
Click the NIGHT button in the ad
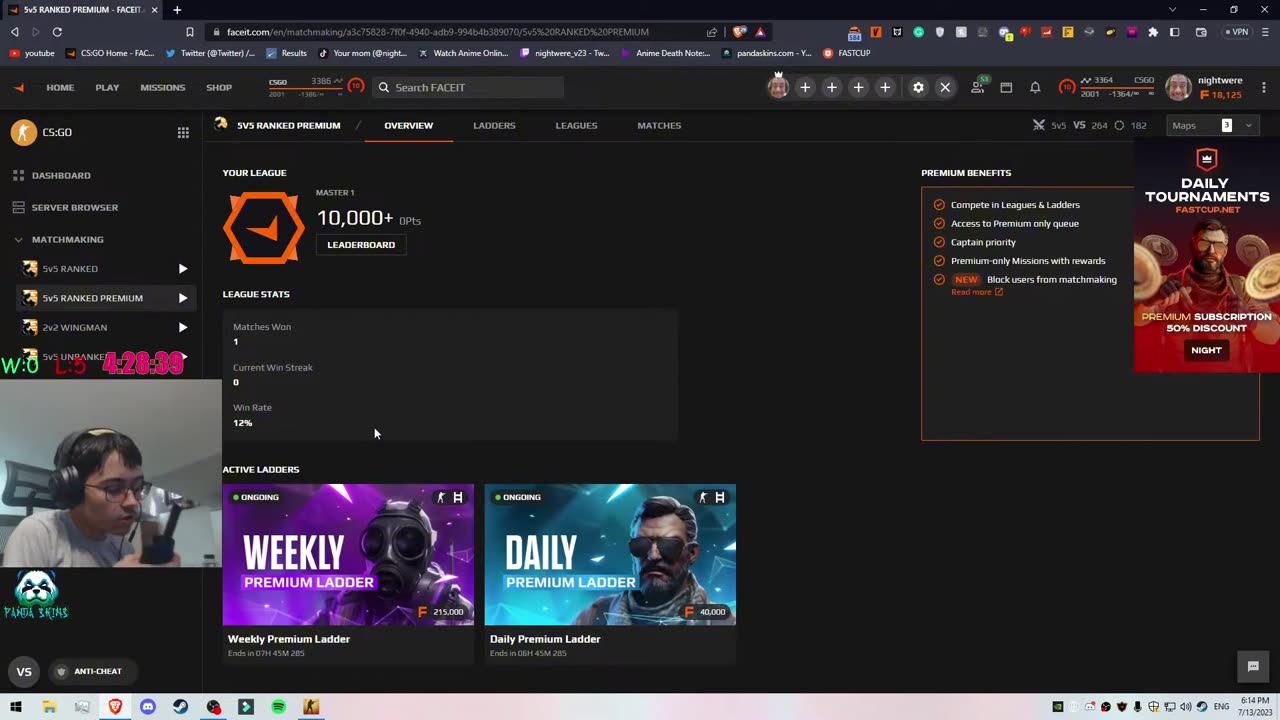tap(1206, 350)
